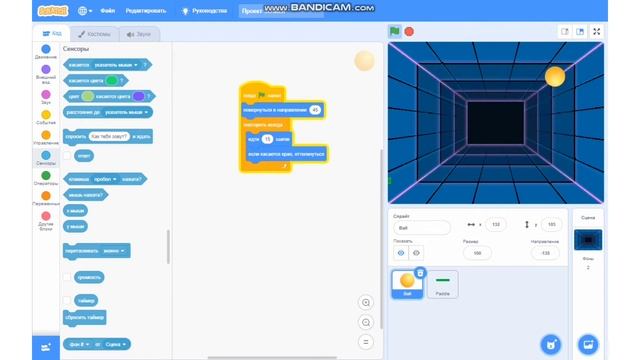Viewport: 640px width, 360px height.
Task: Click the sprite direction field
Action: (545, 253)
